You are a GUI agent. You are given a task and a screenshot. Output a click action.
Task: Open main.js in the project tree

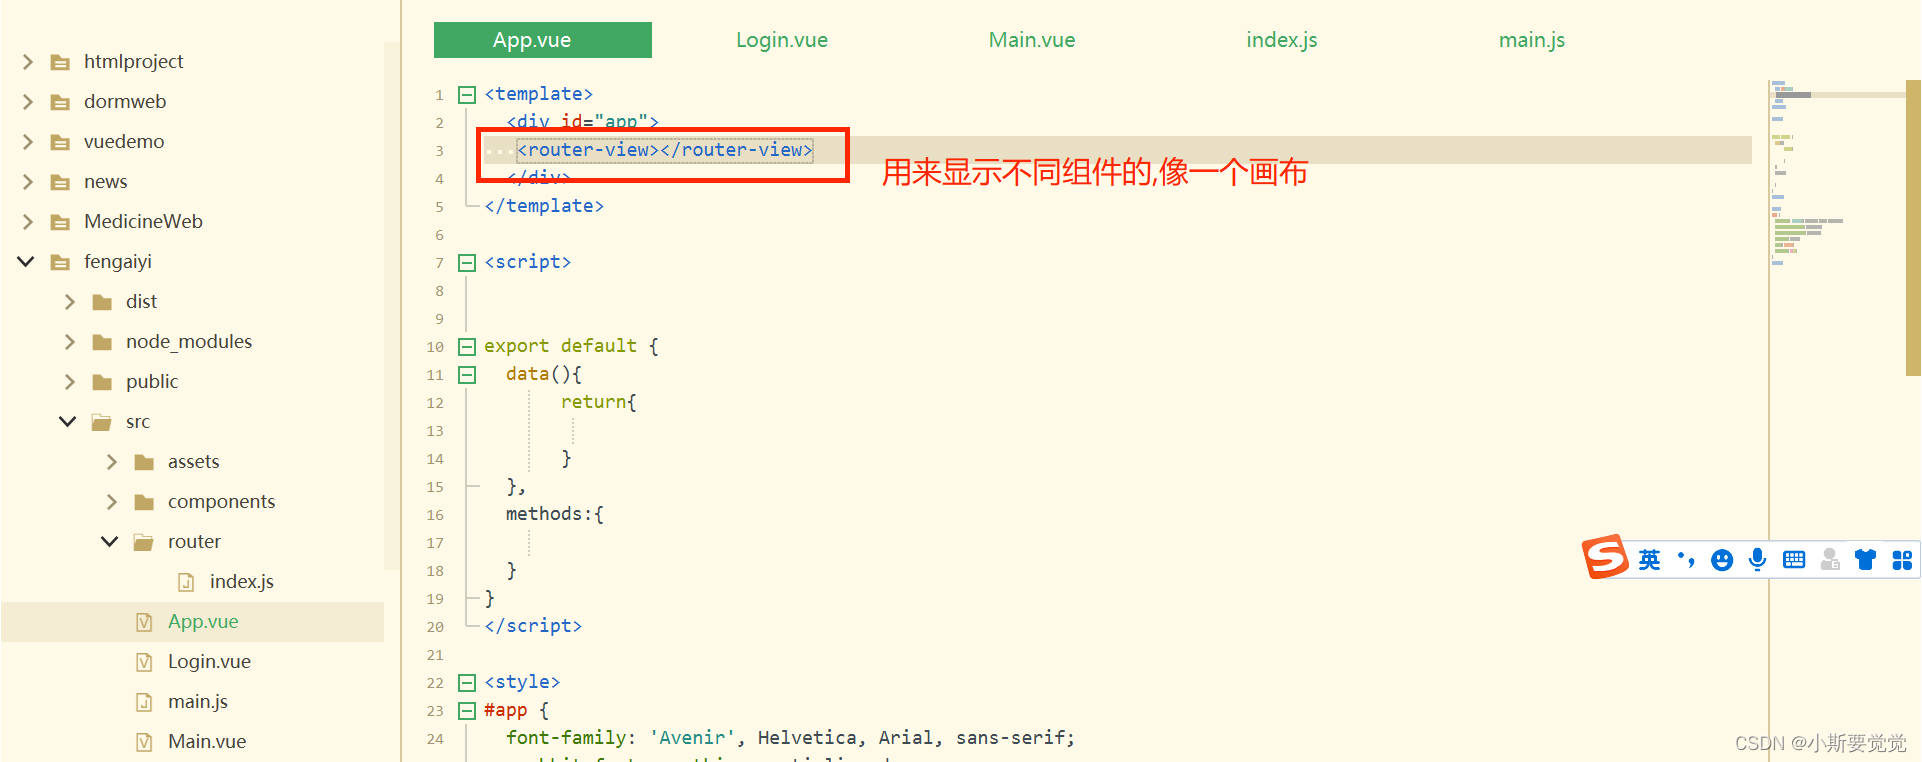(198, 702)
